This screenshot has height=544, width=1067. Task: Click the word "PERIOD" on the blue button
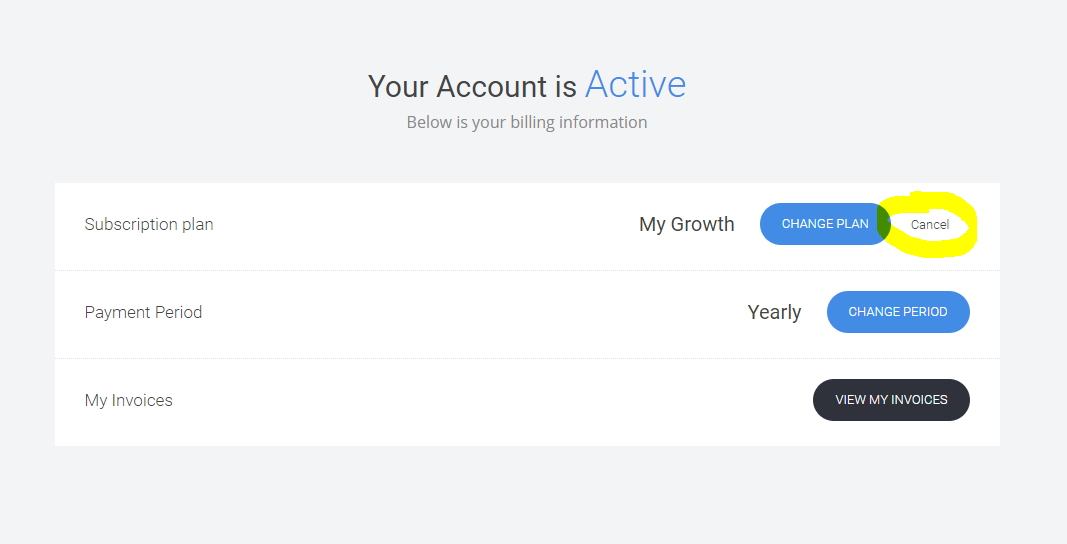pyautogui.click(x=924, y=312)
